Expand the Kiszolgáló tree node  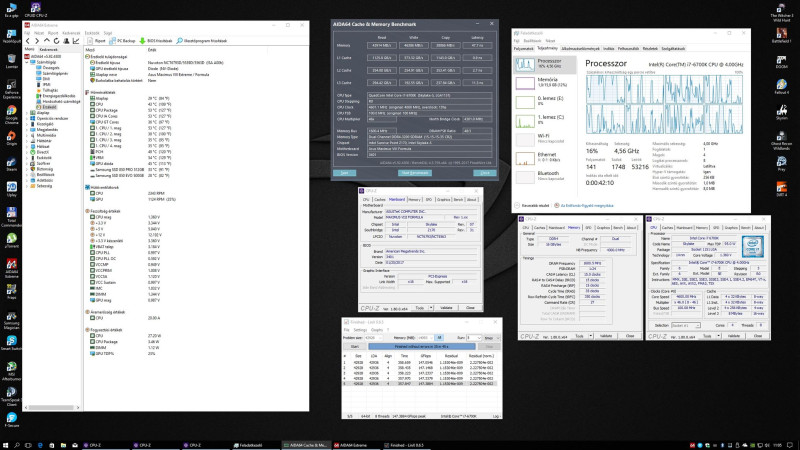[x=27, y=124]
